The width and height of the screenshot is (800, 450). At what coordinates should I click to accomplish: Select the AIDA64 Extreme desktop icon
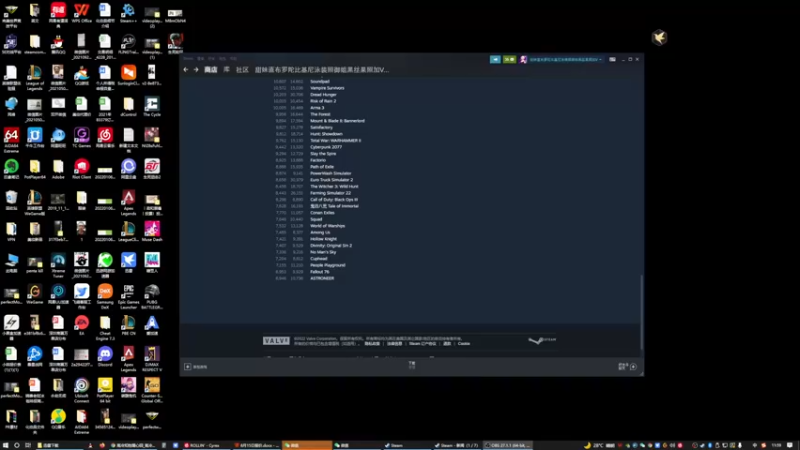11,140
